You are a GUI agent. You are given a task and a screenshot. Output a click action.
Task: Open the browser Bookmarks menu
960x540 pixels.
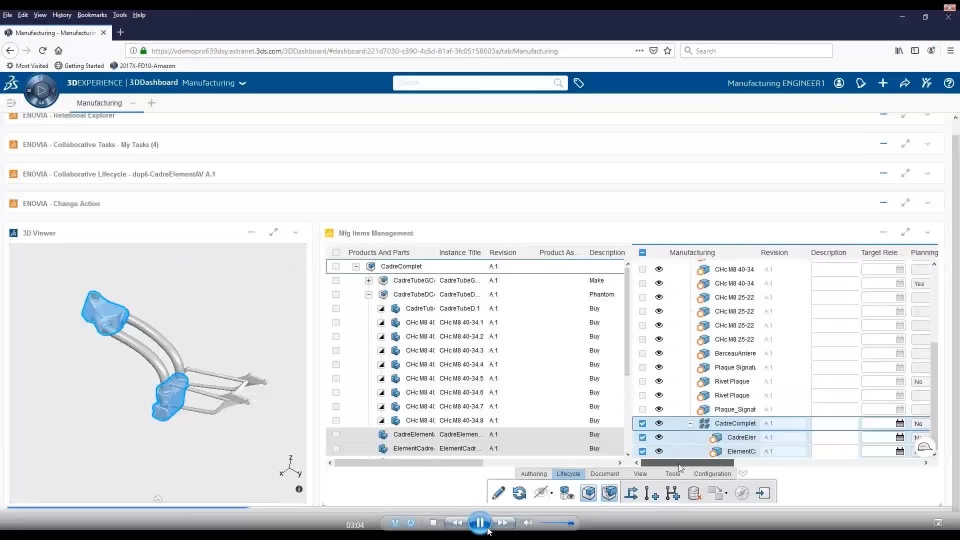point(92,15)
